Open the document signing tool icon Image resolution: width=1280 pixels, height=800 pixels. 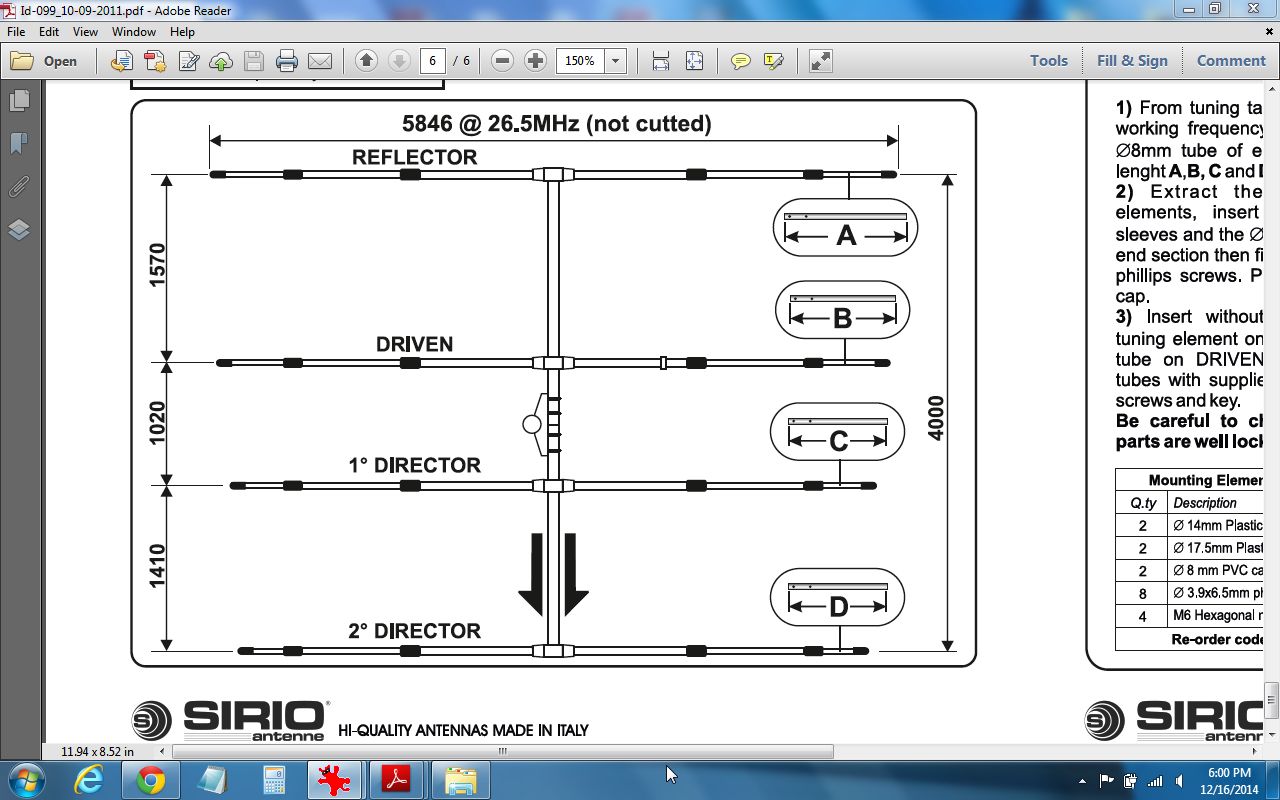(x=188, y=60)
